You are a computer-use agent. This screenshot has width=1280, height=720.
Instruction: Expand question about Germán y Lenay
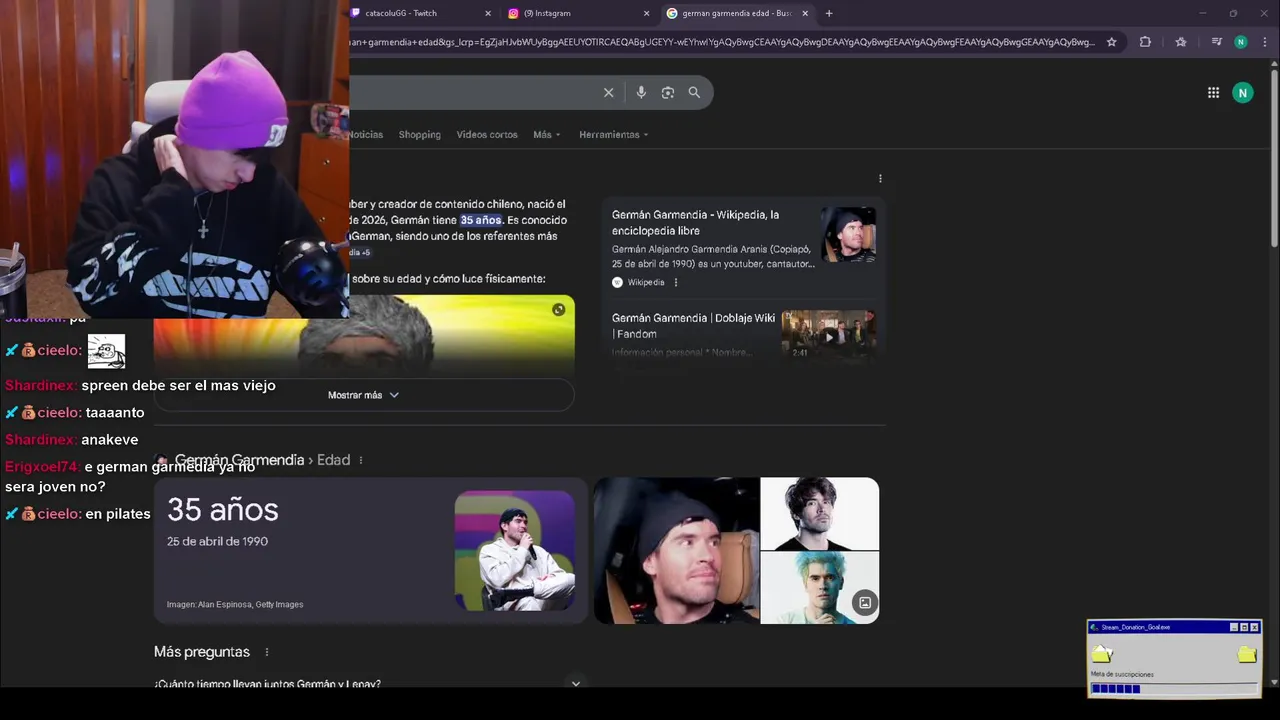coord(367,684)
